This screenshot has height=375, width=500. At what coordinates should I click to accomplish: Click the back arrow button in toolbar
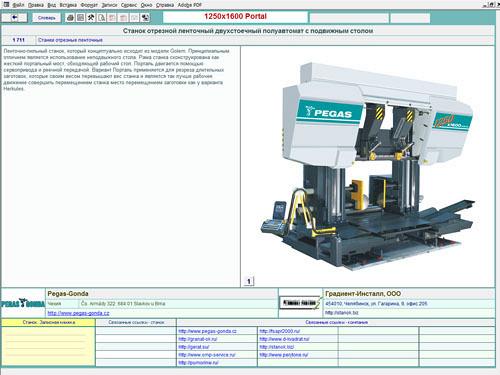tap(15, 18)
